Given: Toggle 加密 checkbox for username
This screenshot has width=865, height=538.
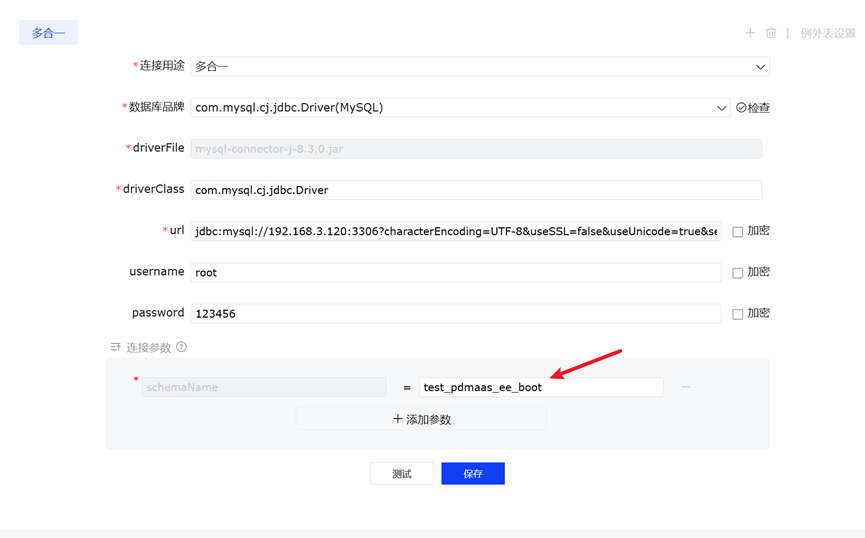Looking at the screenshot, I should (738, 273).
